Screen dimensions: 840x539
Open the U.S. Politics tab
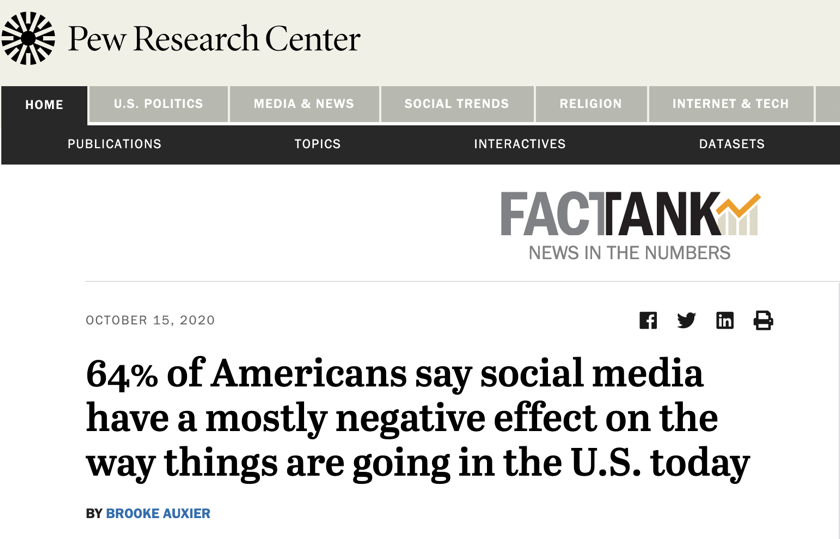coord(158,104)
